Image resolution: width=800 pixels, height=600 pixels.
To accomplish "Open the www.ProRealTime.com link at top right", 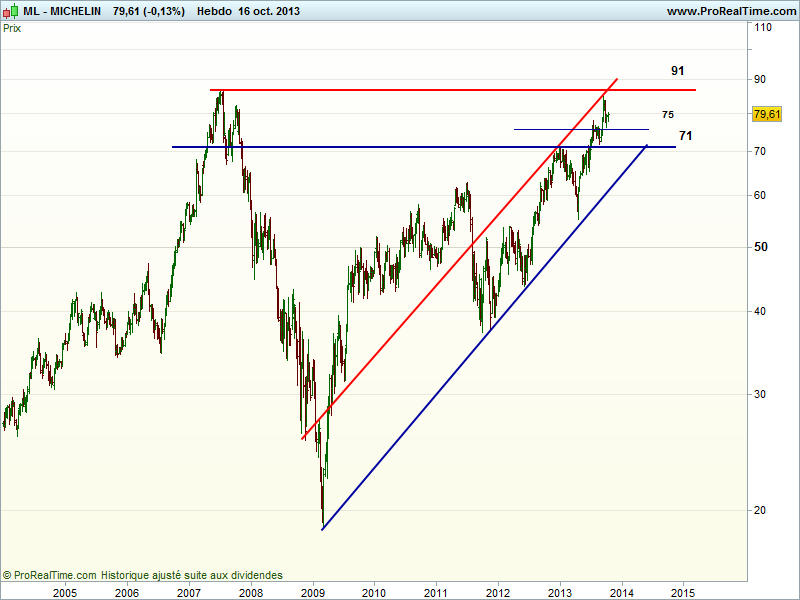I will tap(730, 11).
